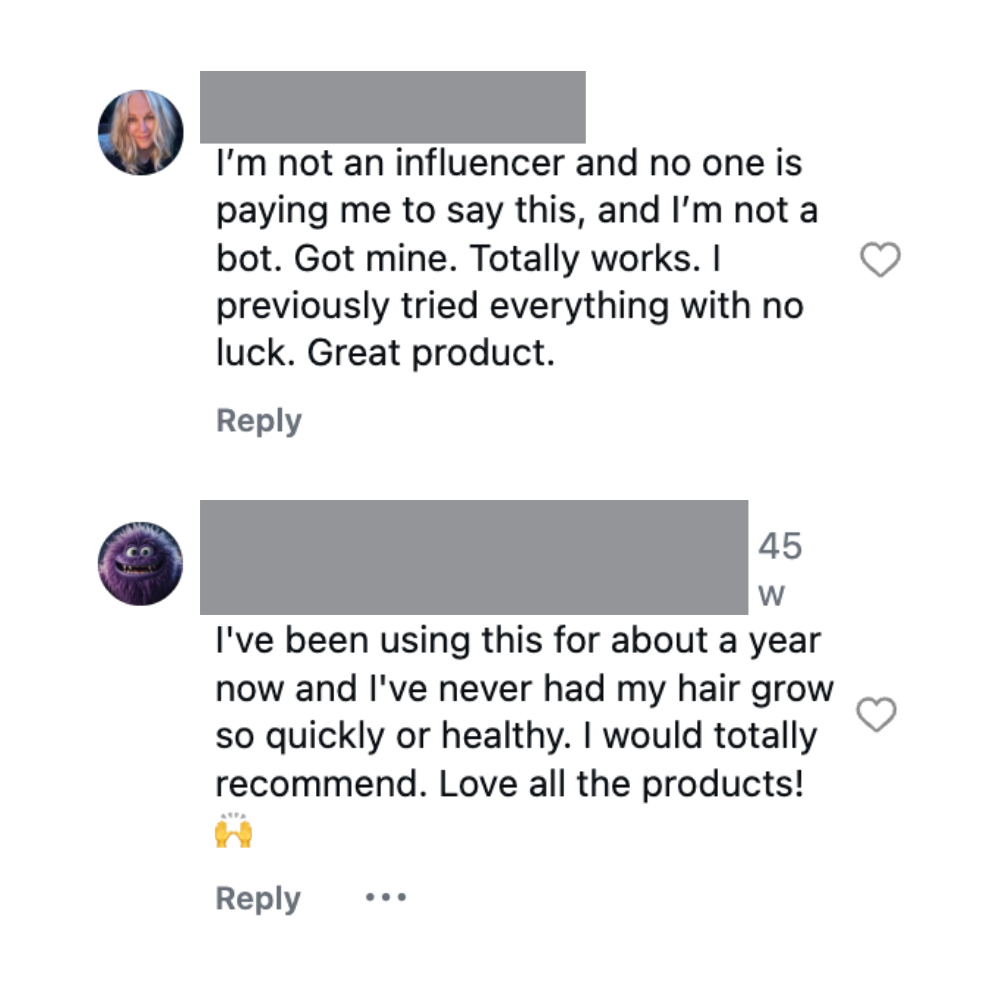
Task: Click the raised hands emoji
Action: coord(233,831)
